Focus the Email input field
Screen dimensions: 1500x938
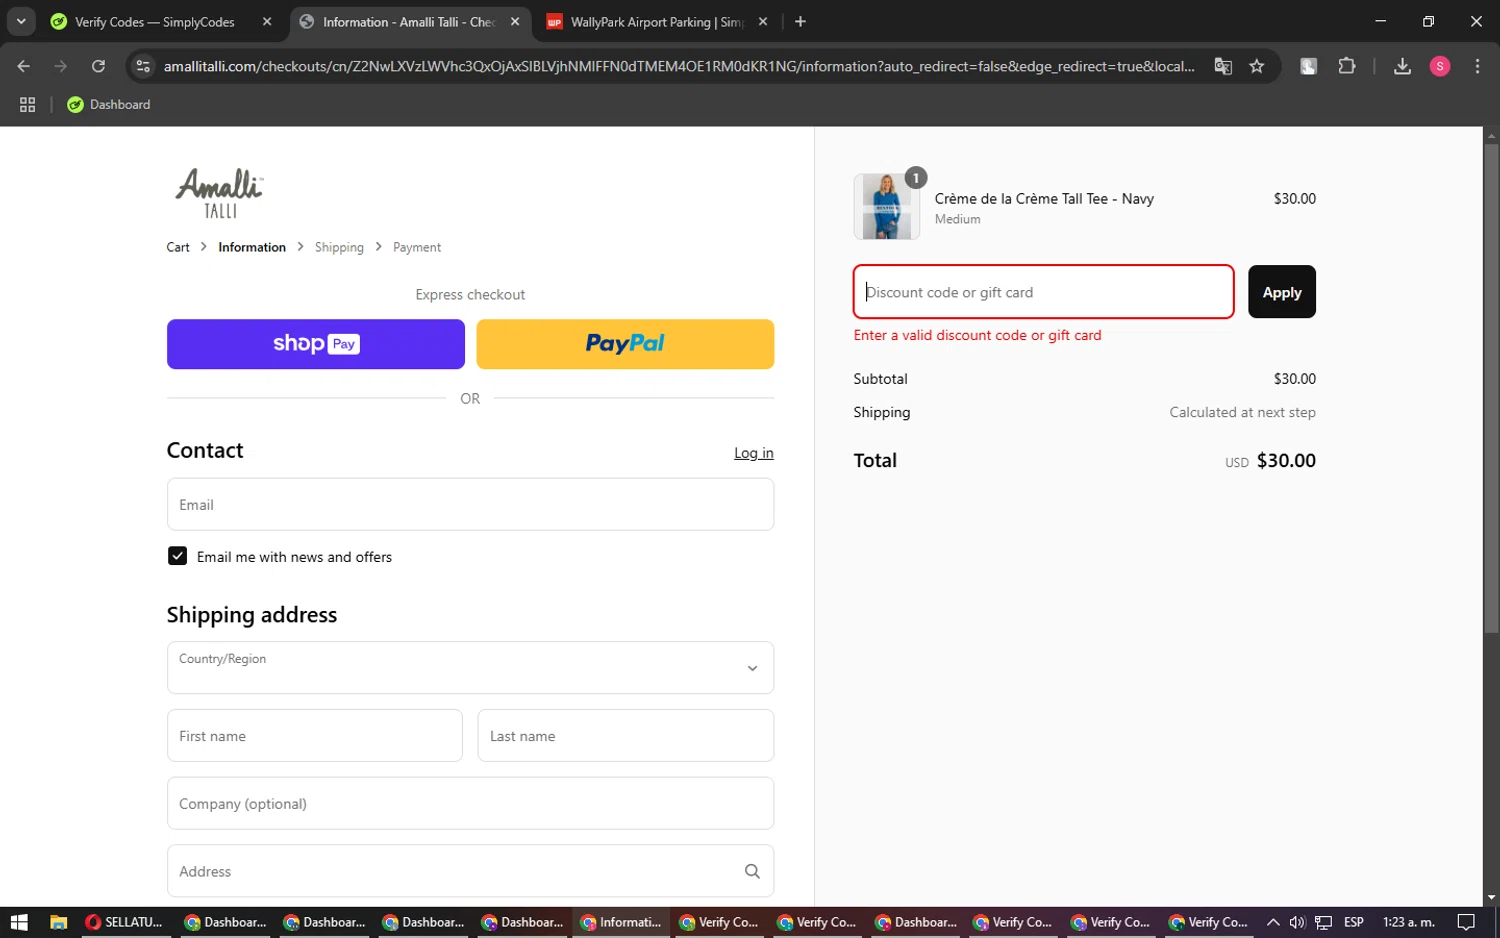click(x=470, y=504)
